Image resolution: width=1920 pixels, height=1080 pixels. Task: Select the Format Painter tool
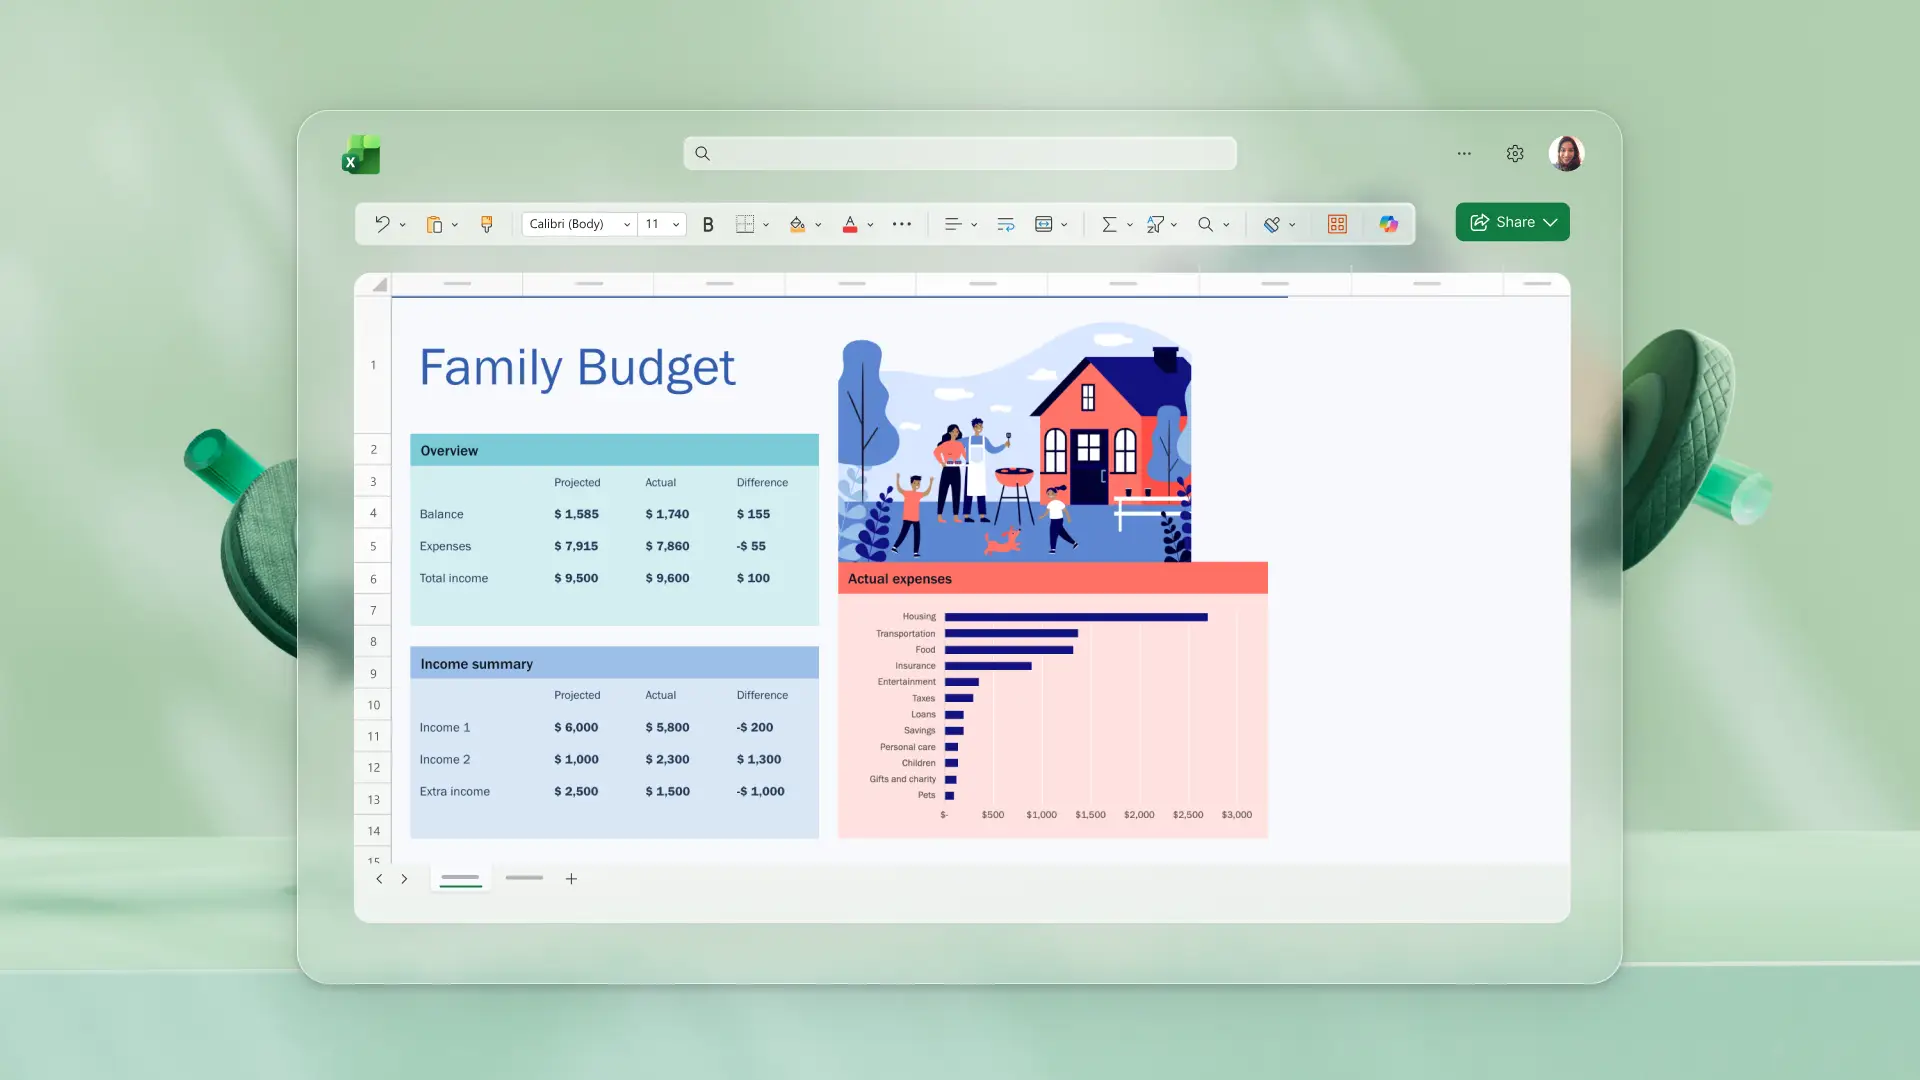tap(487, 224)
